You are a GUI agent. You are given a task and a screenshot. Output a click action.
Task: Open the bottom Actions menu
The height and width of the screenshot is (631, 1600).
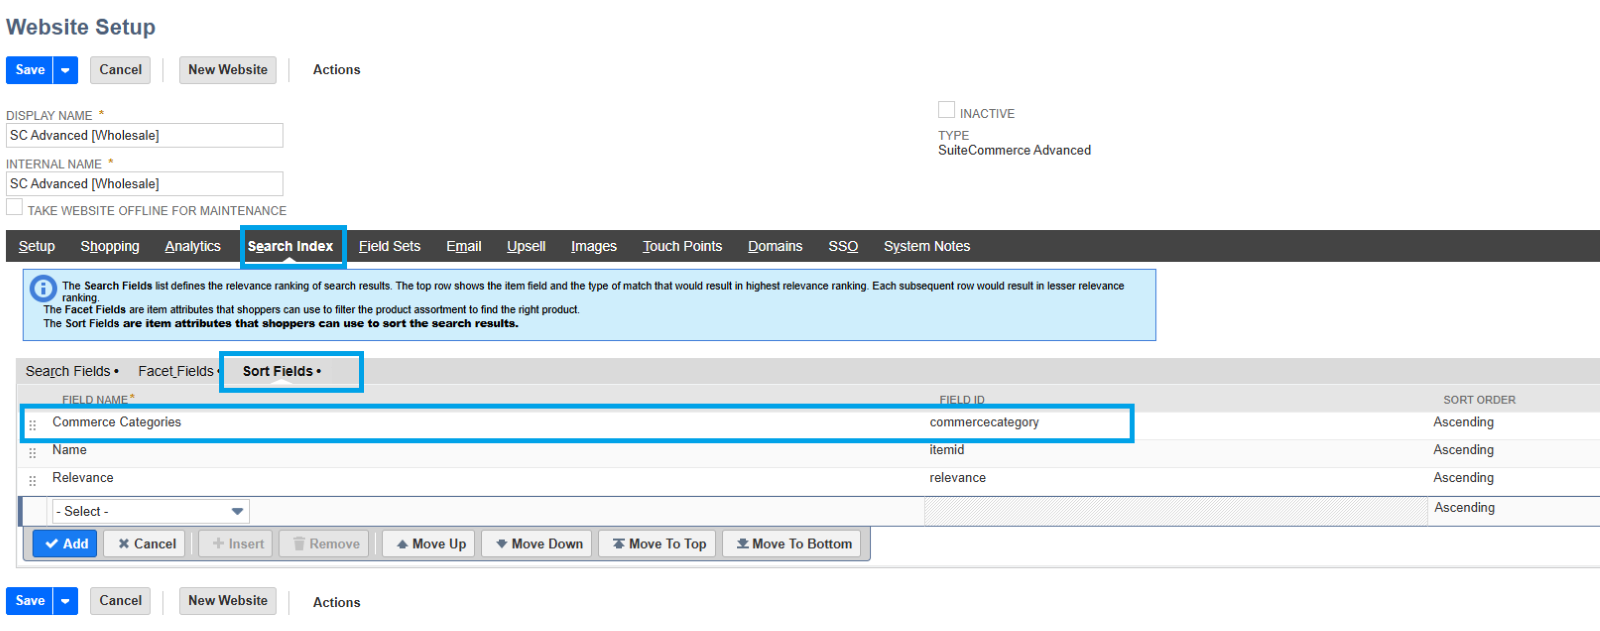336,602
